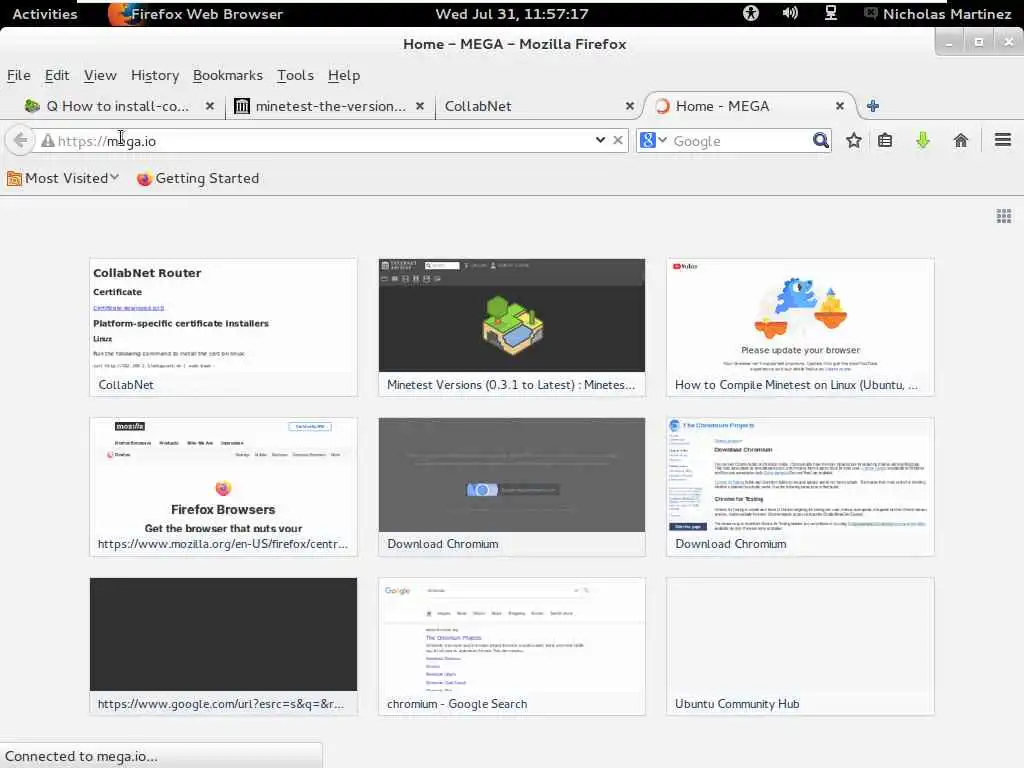Go to the Home page icon
This screenshot has width=1024, height=768.
tap(960, 140)
